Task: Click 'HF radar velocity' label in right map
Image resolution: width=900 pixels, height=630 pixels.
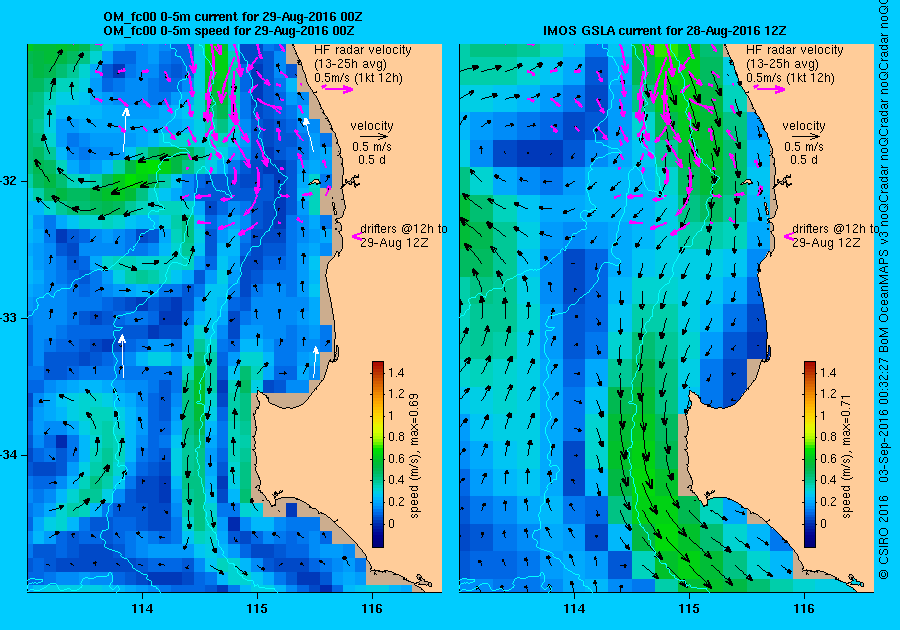Action: 795,50
